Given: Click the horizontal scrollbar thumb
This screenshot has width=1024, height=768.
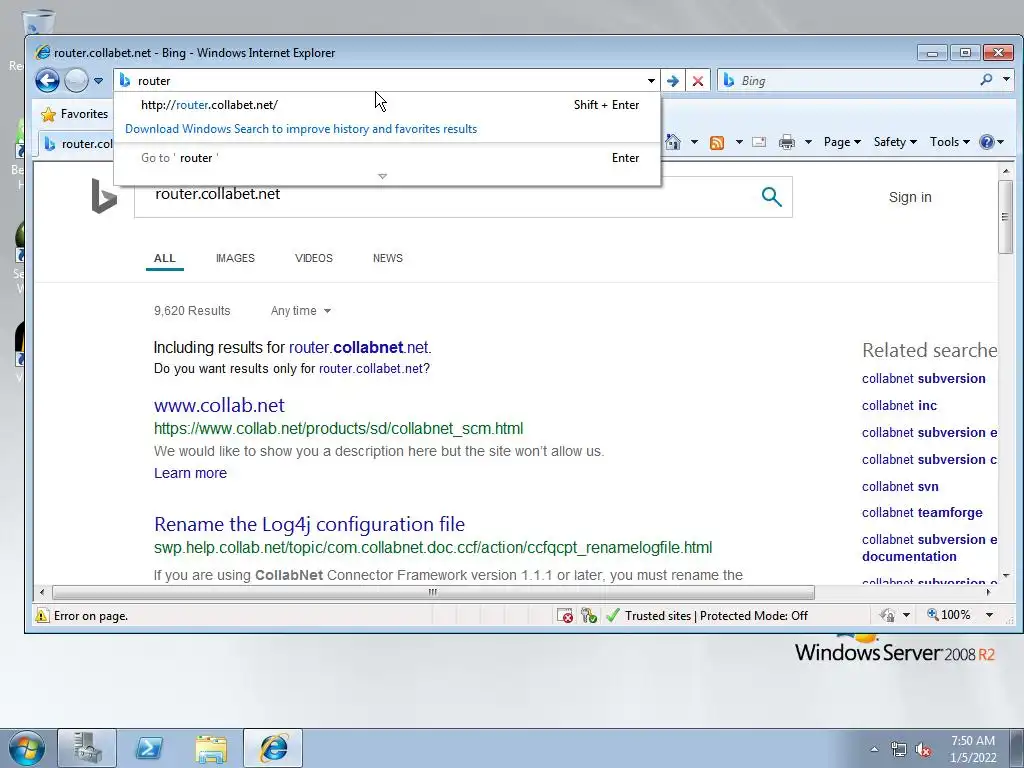Looking at the screenshot, I should [x=433, y=592].
